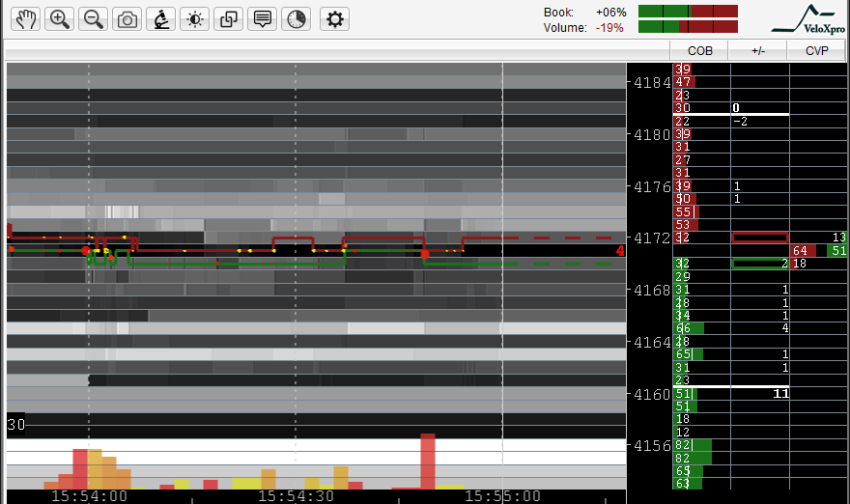Open the microscope detail tool
Screen dimensions: 850x504
(161, 20)
